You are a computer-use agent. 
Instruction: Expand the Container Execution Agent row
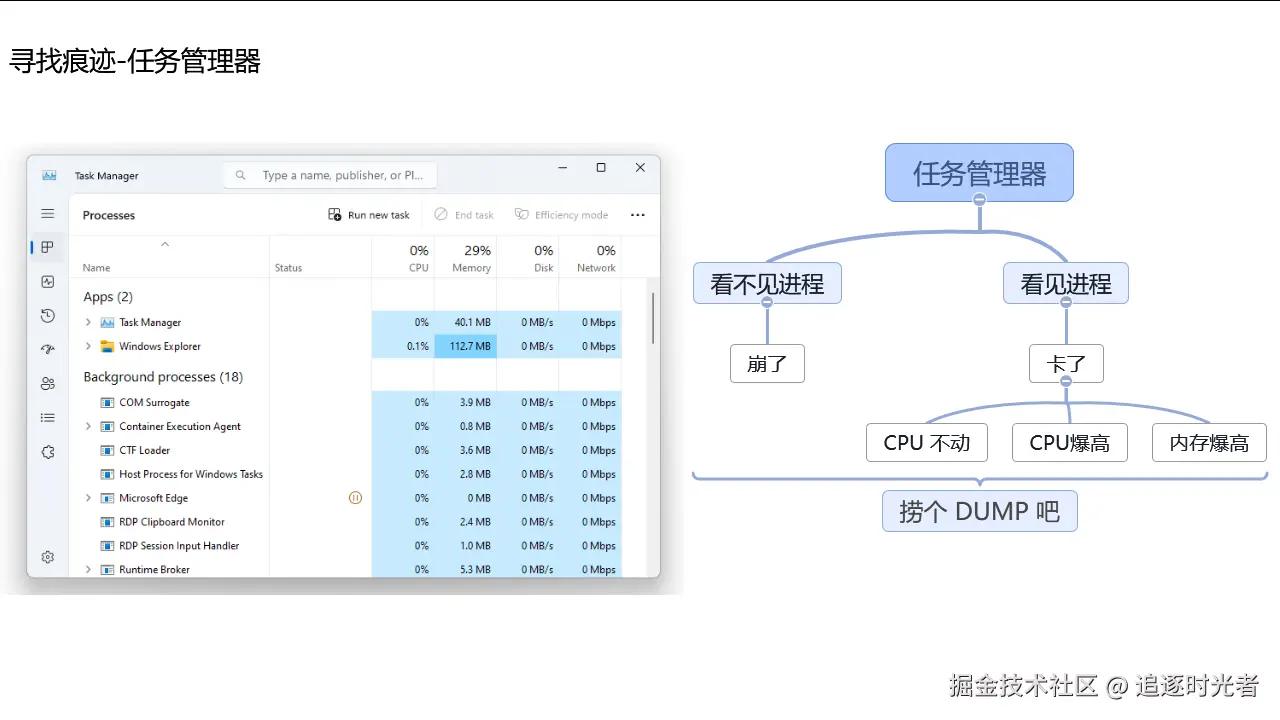pyautogui.click(x=88, y=426)
